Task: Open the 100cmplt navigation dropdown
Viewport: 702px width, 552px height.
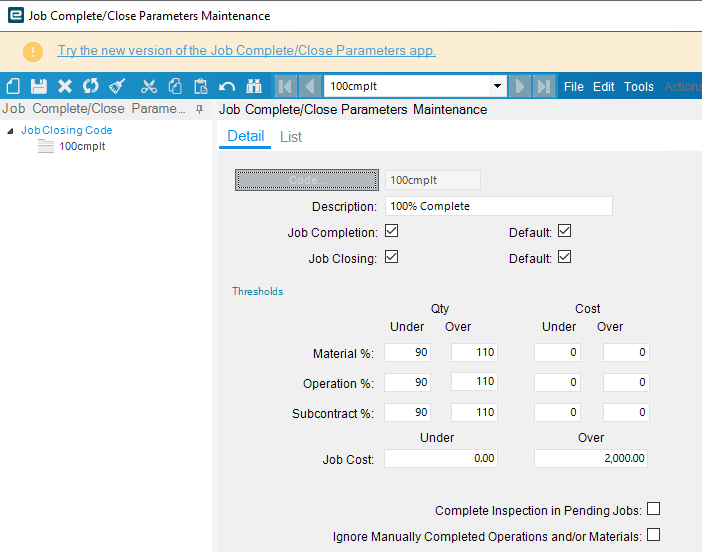Action: pos(497,86)
